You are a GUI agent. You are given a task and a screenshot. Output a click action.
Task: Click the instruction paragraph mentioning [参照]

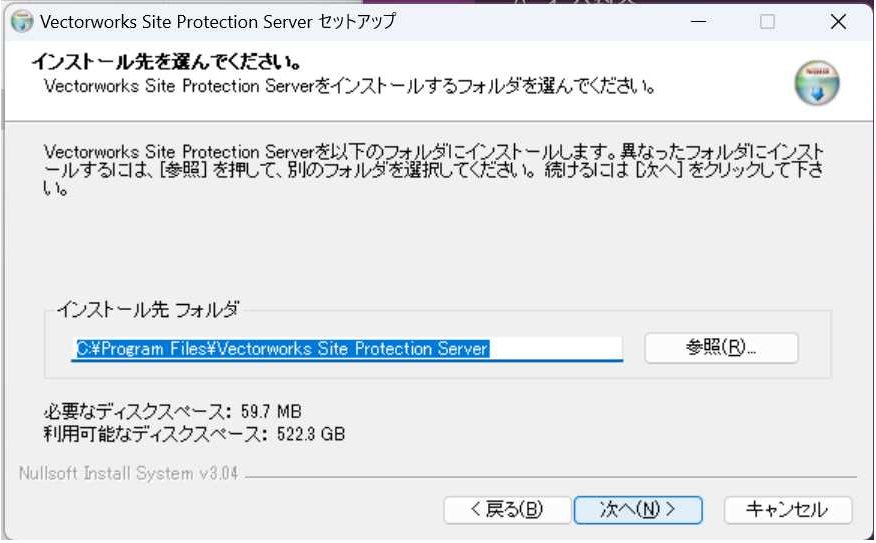click(434, 170)
